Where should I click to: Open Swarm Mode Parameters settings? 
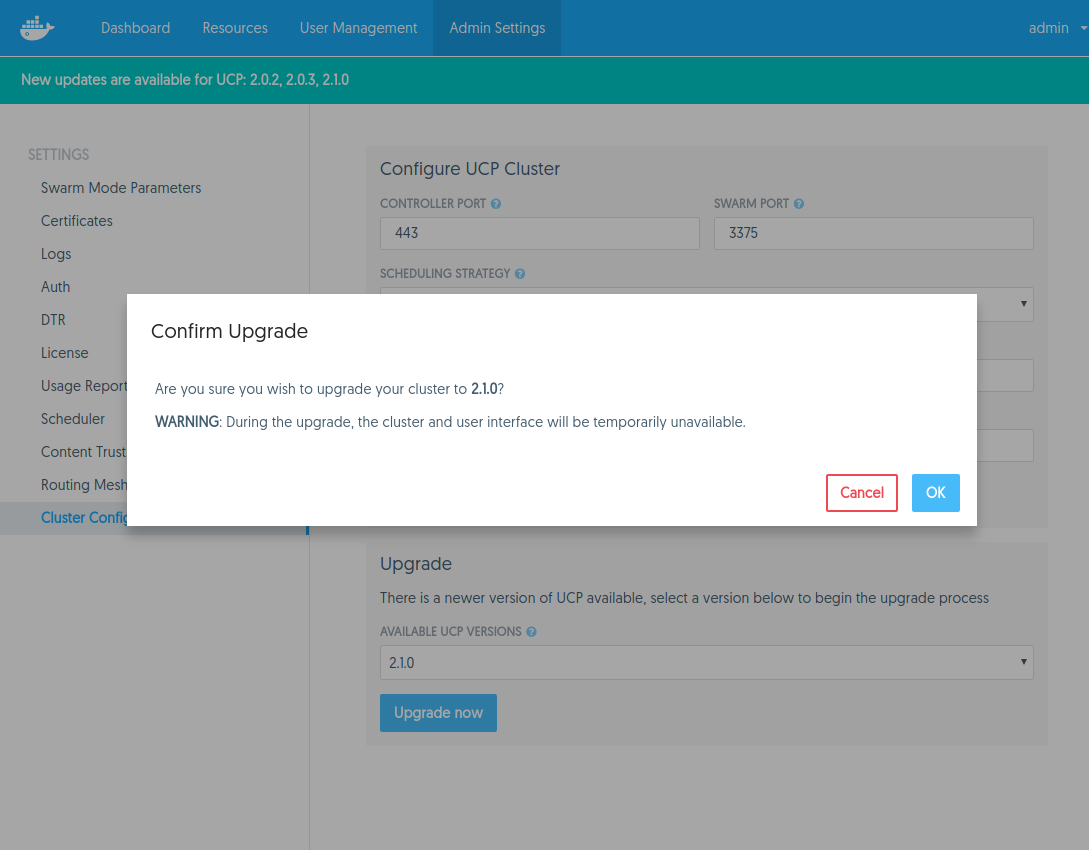[121, 188]
